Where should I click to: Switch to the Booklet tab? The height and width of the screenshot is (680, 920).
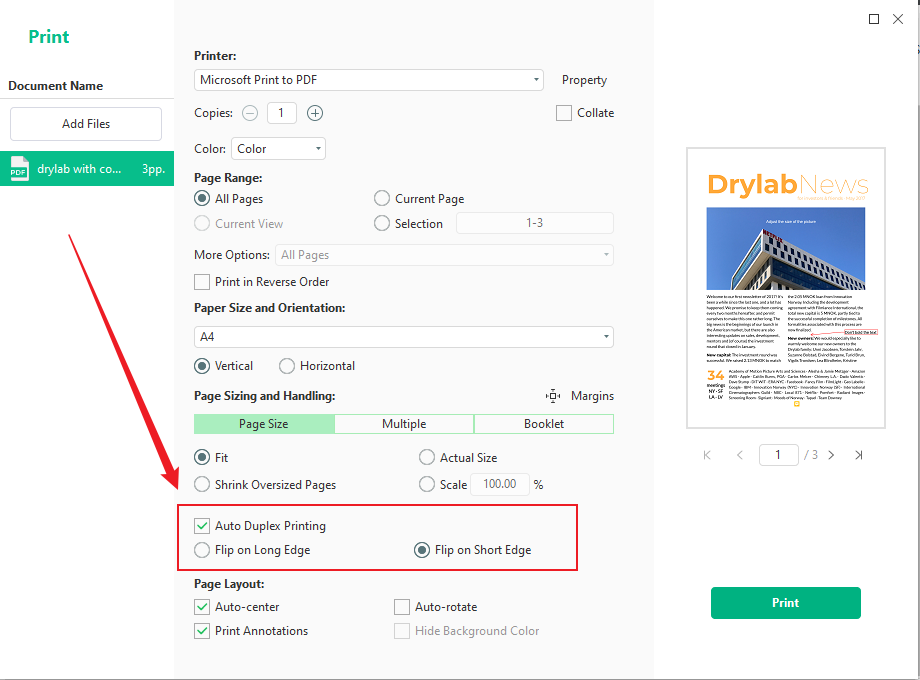[543, 423]
